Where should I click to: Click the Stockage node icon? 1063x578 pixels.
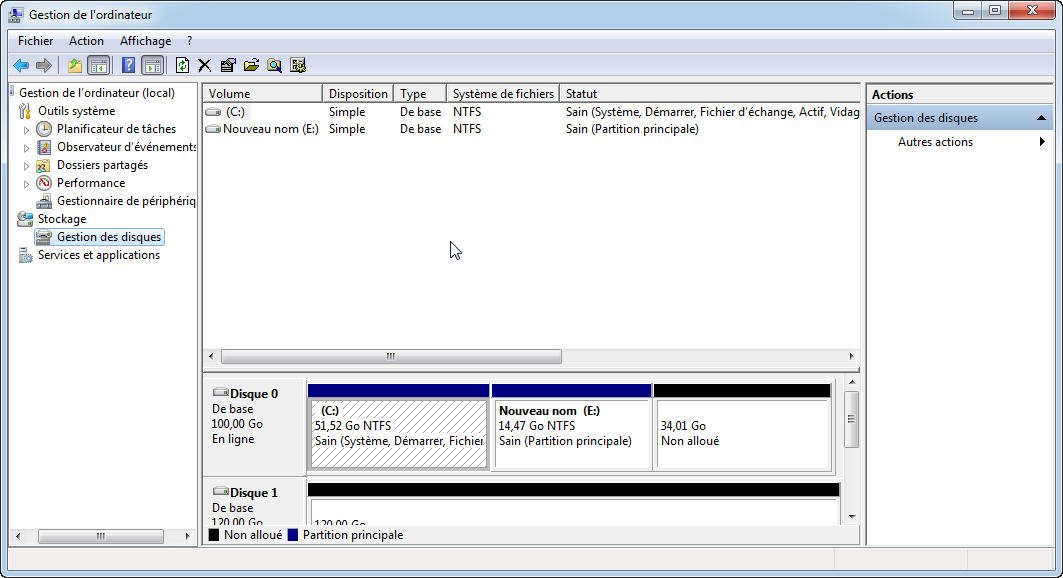[x=25, y=219]
